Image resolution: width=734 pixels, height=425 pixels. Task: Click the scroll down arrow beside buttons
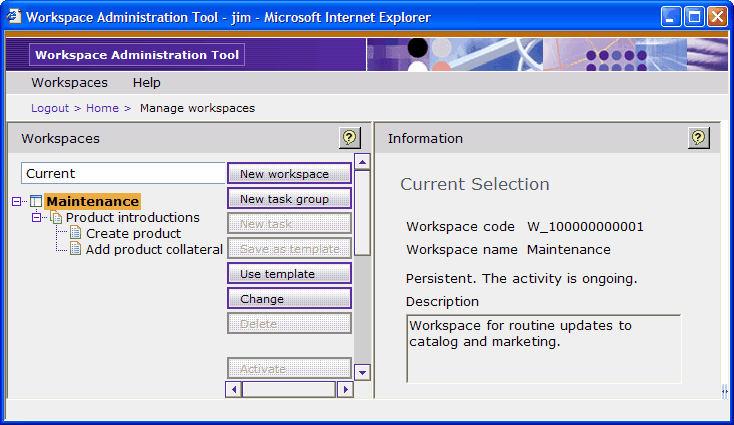pos(362,373)
